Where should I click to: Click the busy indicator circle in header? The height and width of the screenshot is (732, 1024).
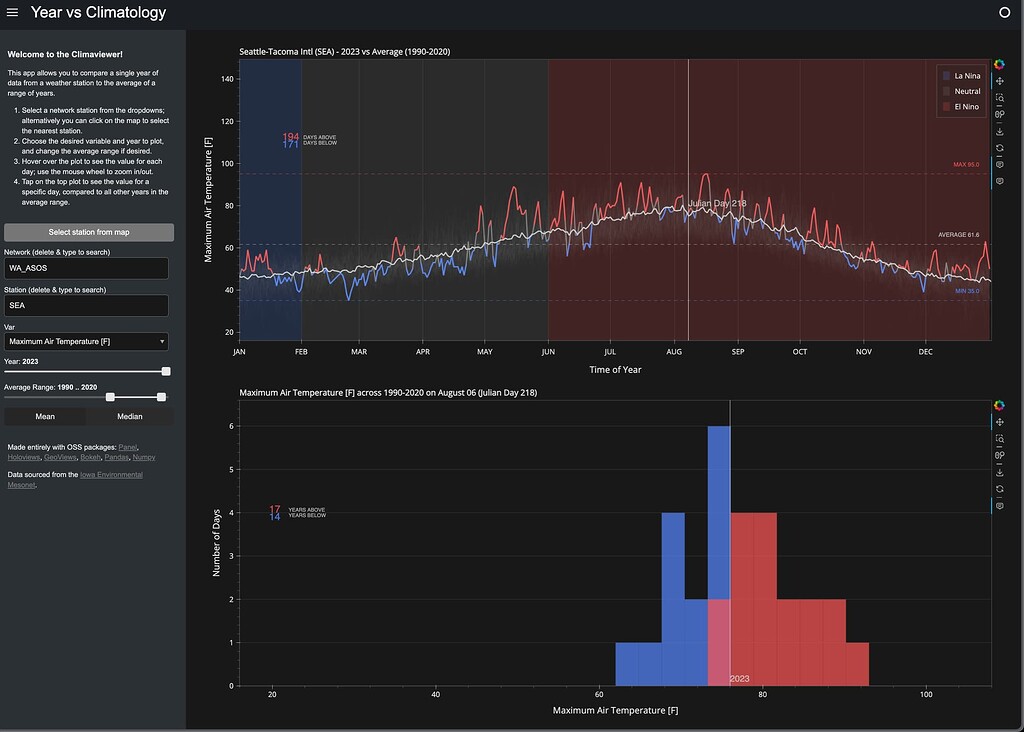(1005, 13)
